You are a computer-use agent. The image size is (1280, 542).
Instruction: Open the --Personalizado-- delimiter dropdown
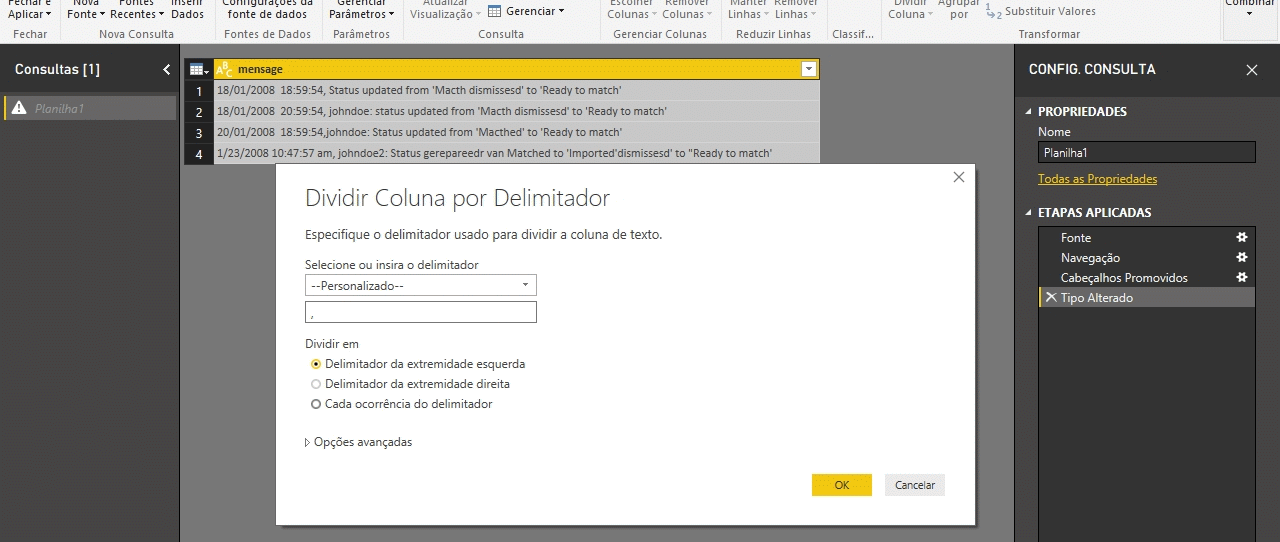point(421,286)
